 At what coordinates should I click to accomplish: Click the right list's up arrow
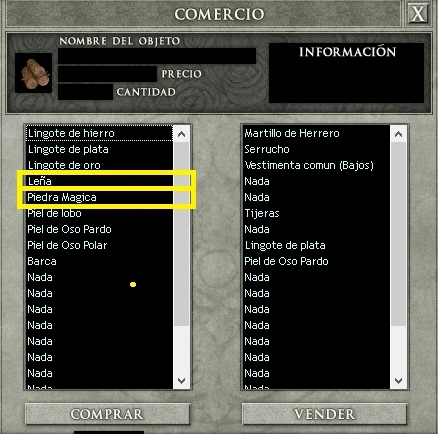[x=398, y=134]
